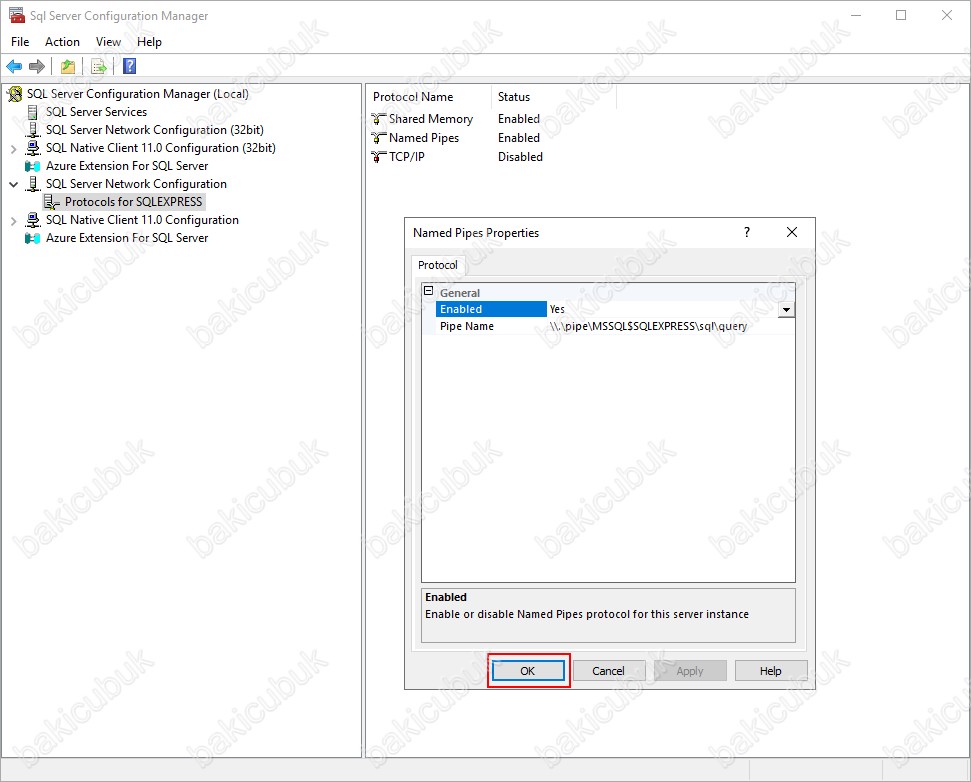The height and width of the screenshot is (782, 971).
Task: Click the blue Help toolbar icon
Action: coord(129,66)
